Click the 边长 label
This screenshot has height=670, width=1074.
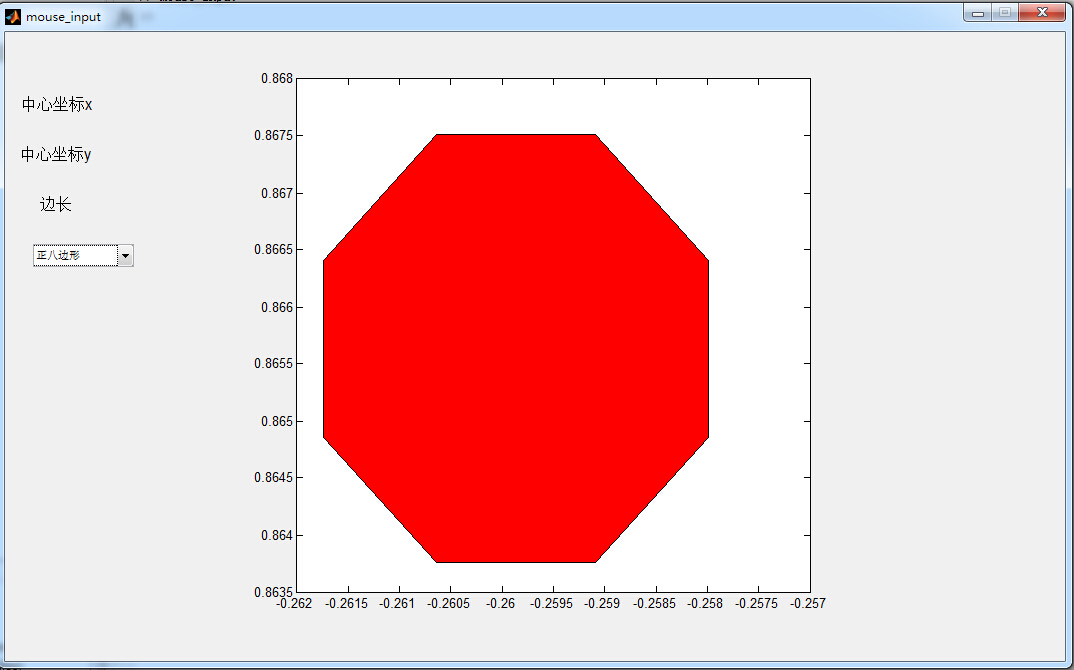[55, 204]
